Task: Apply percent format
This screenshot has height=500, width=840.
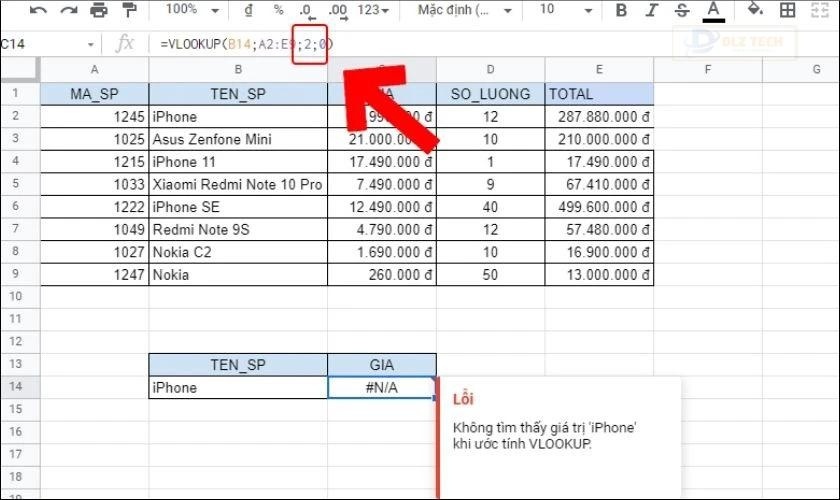Action: 278,10
